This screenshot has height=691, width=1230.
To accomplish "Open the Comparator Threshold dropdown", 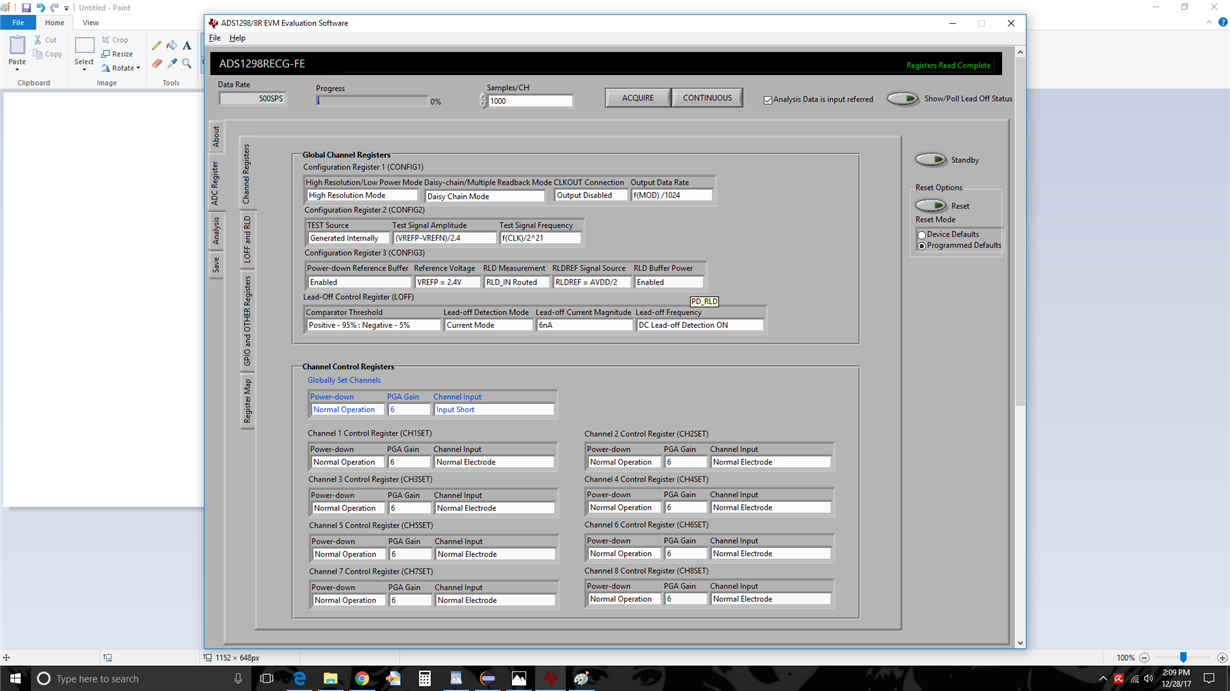I will coord(373,325).
